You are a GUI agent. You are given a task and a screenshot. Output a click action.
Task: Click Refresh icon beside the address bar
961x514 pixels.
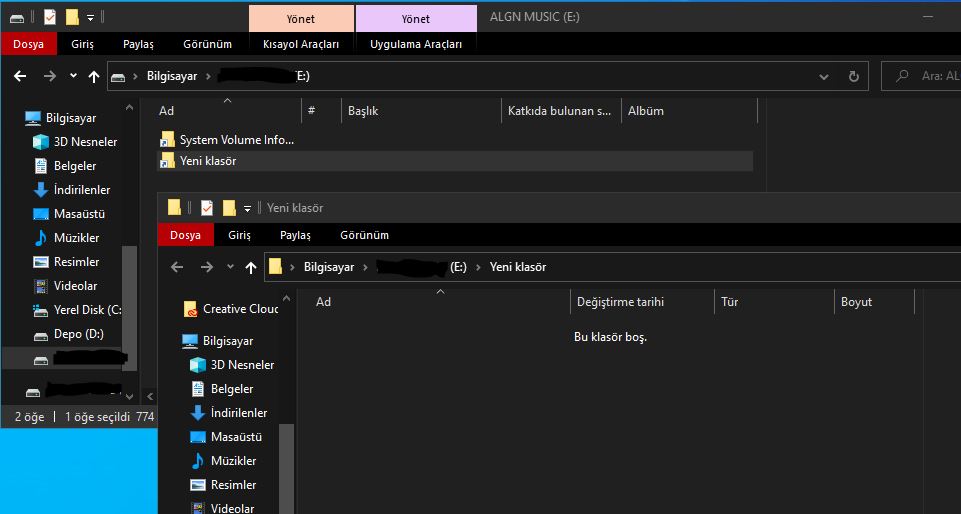[853, 76]
